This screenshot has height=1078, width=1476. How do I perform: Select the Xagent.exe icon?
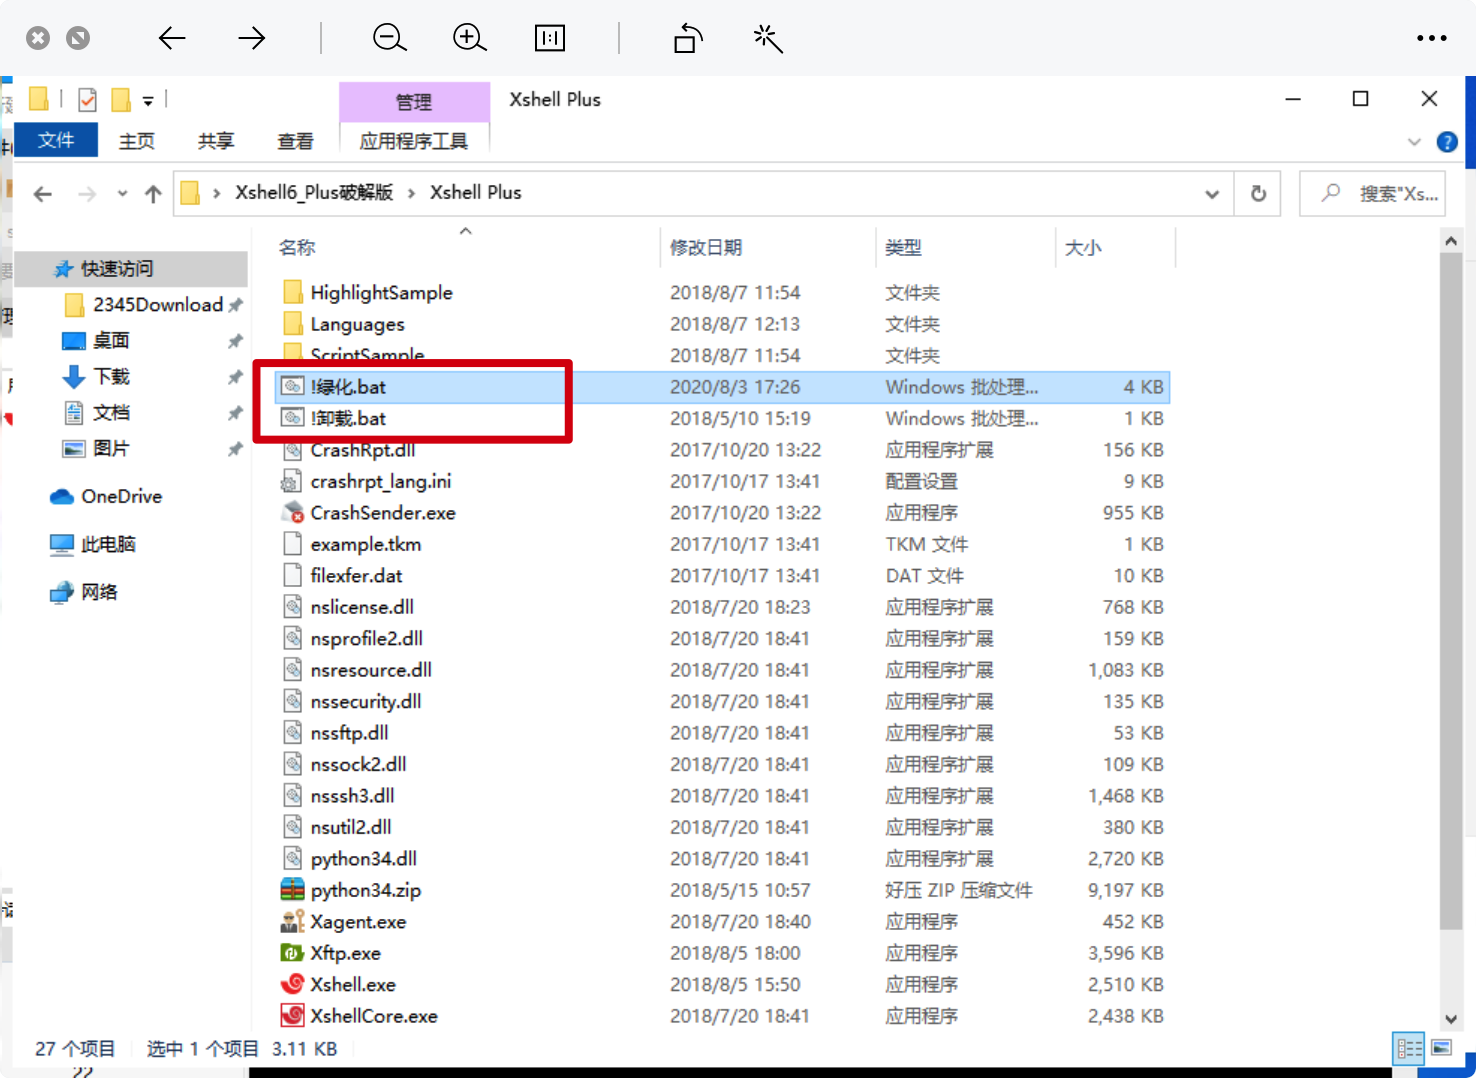[292, 922]
